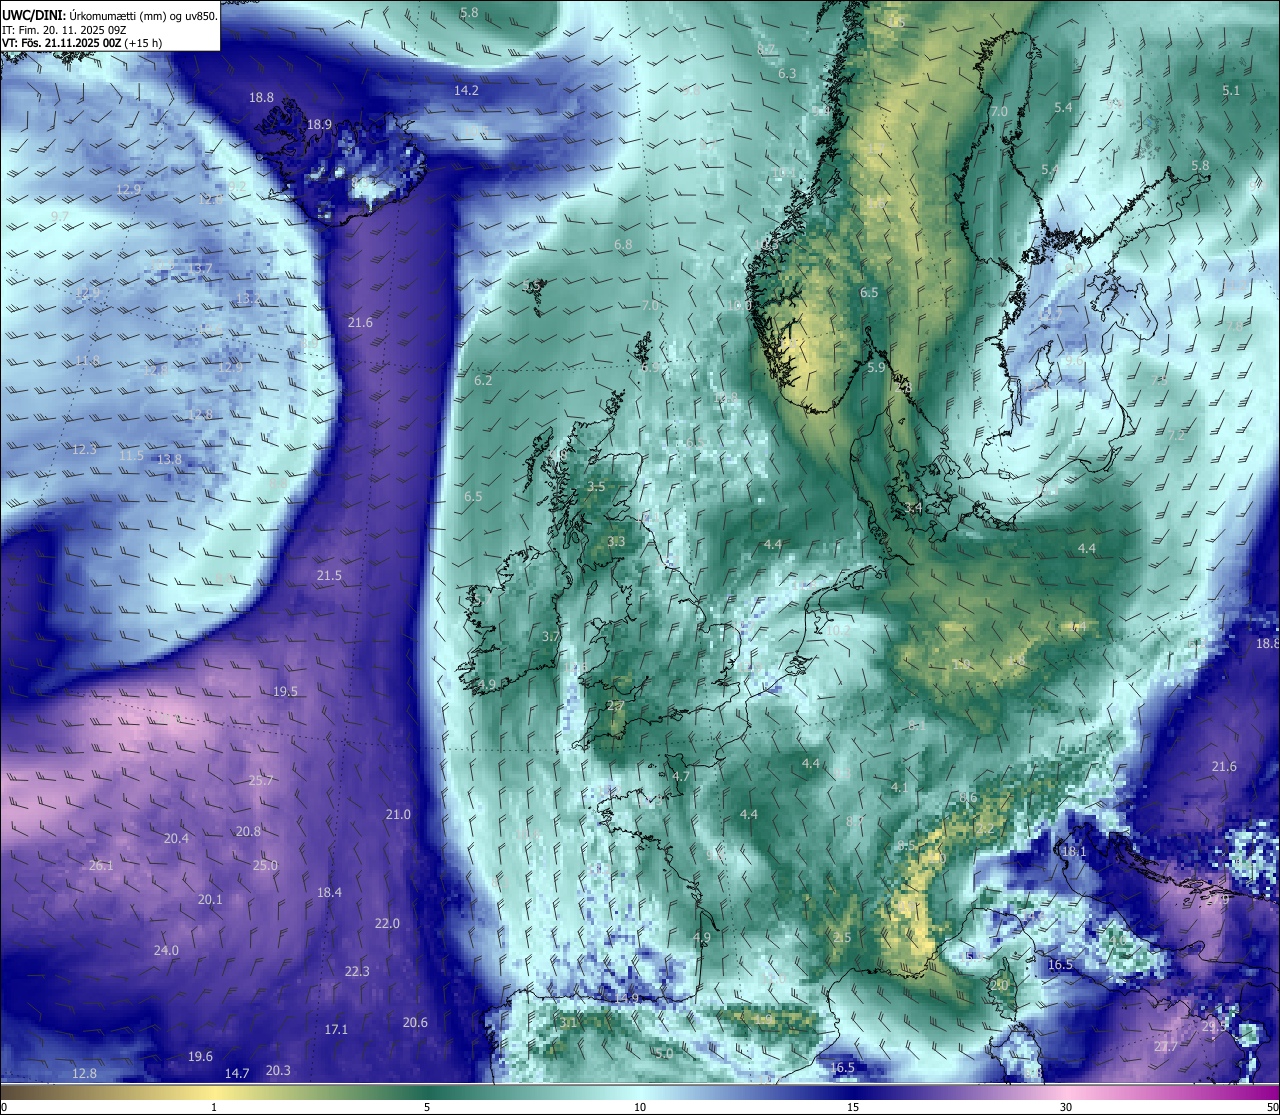Click the 6.3 value label
The image size is (1280, 1115).
coord(787,74)
